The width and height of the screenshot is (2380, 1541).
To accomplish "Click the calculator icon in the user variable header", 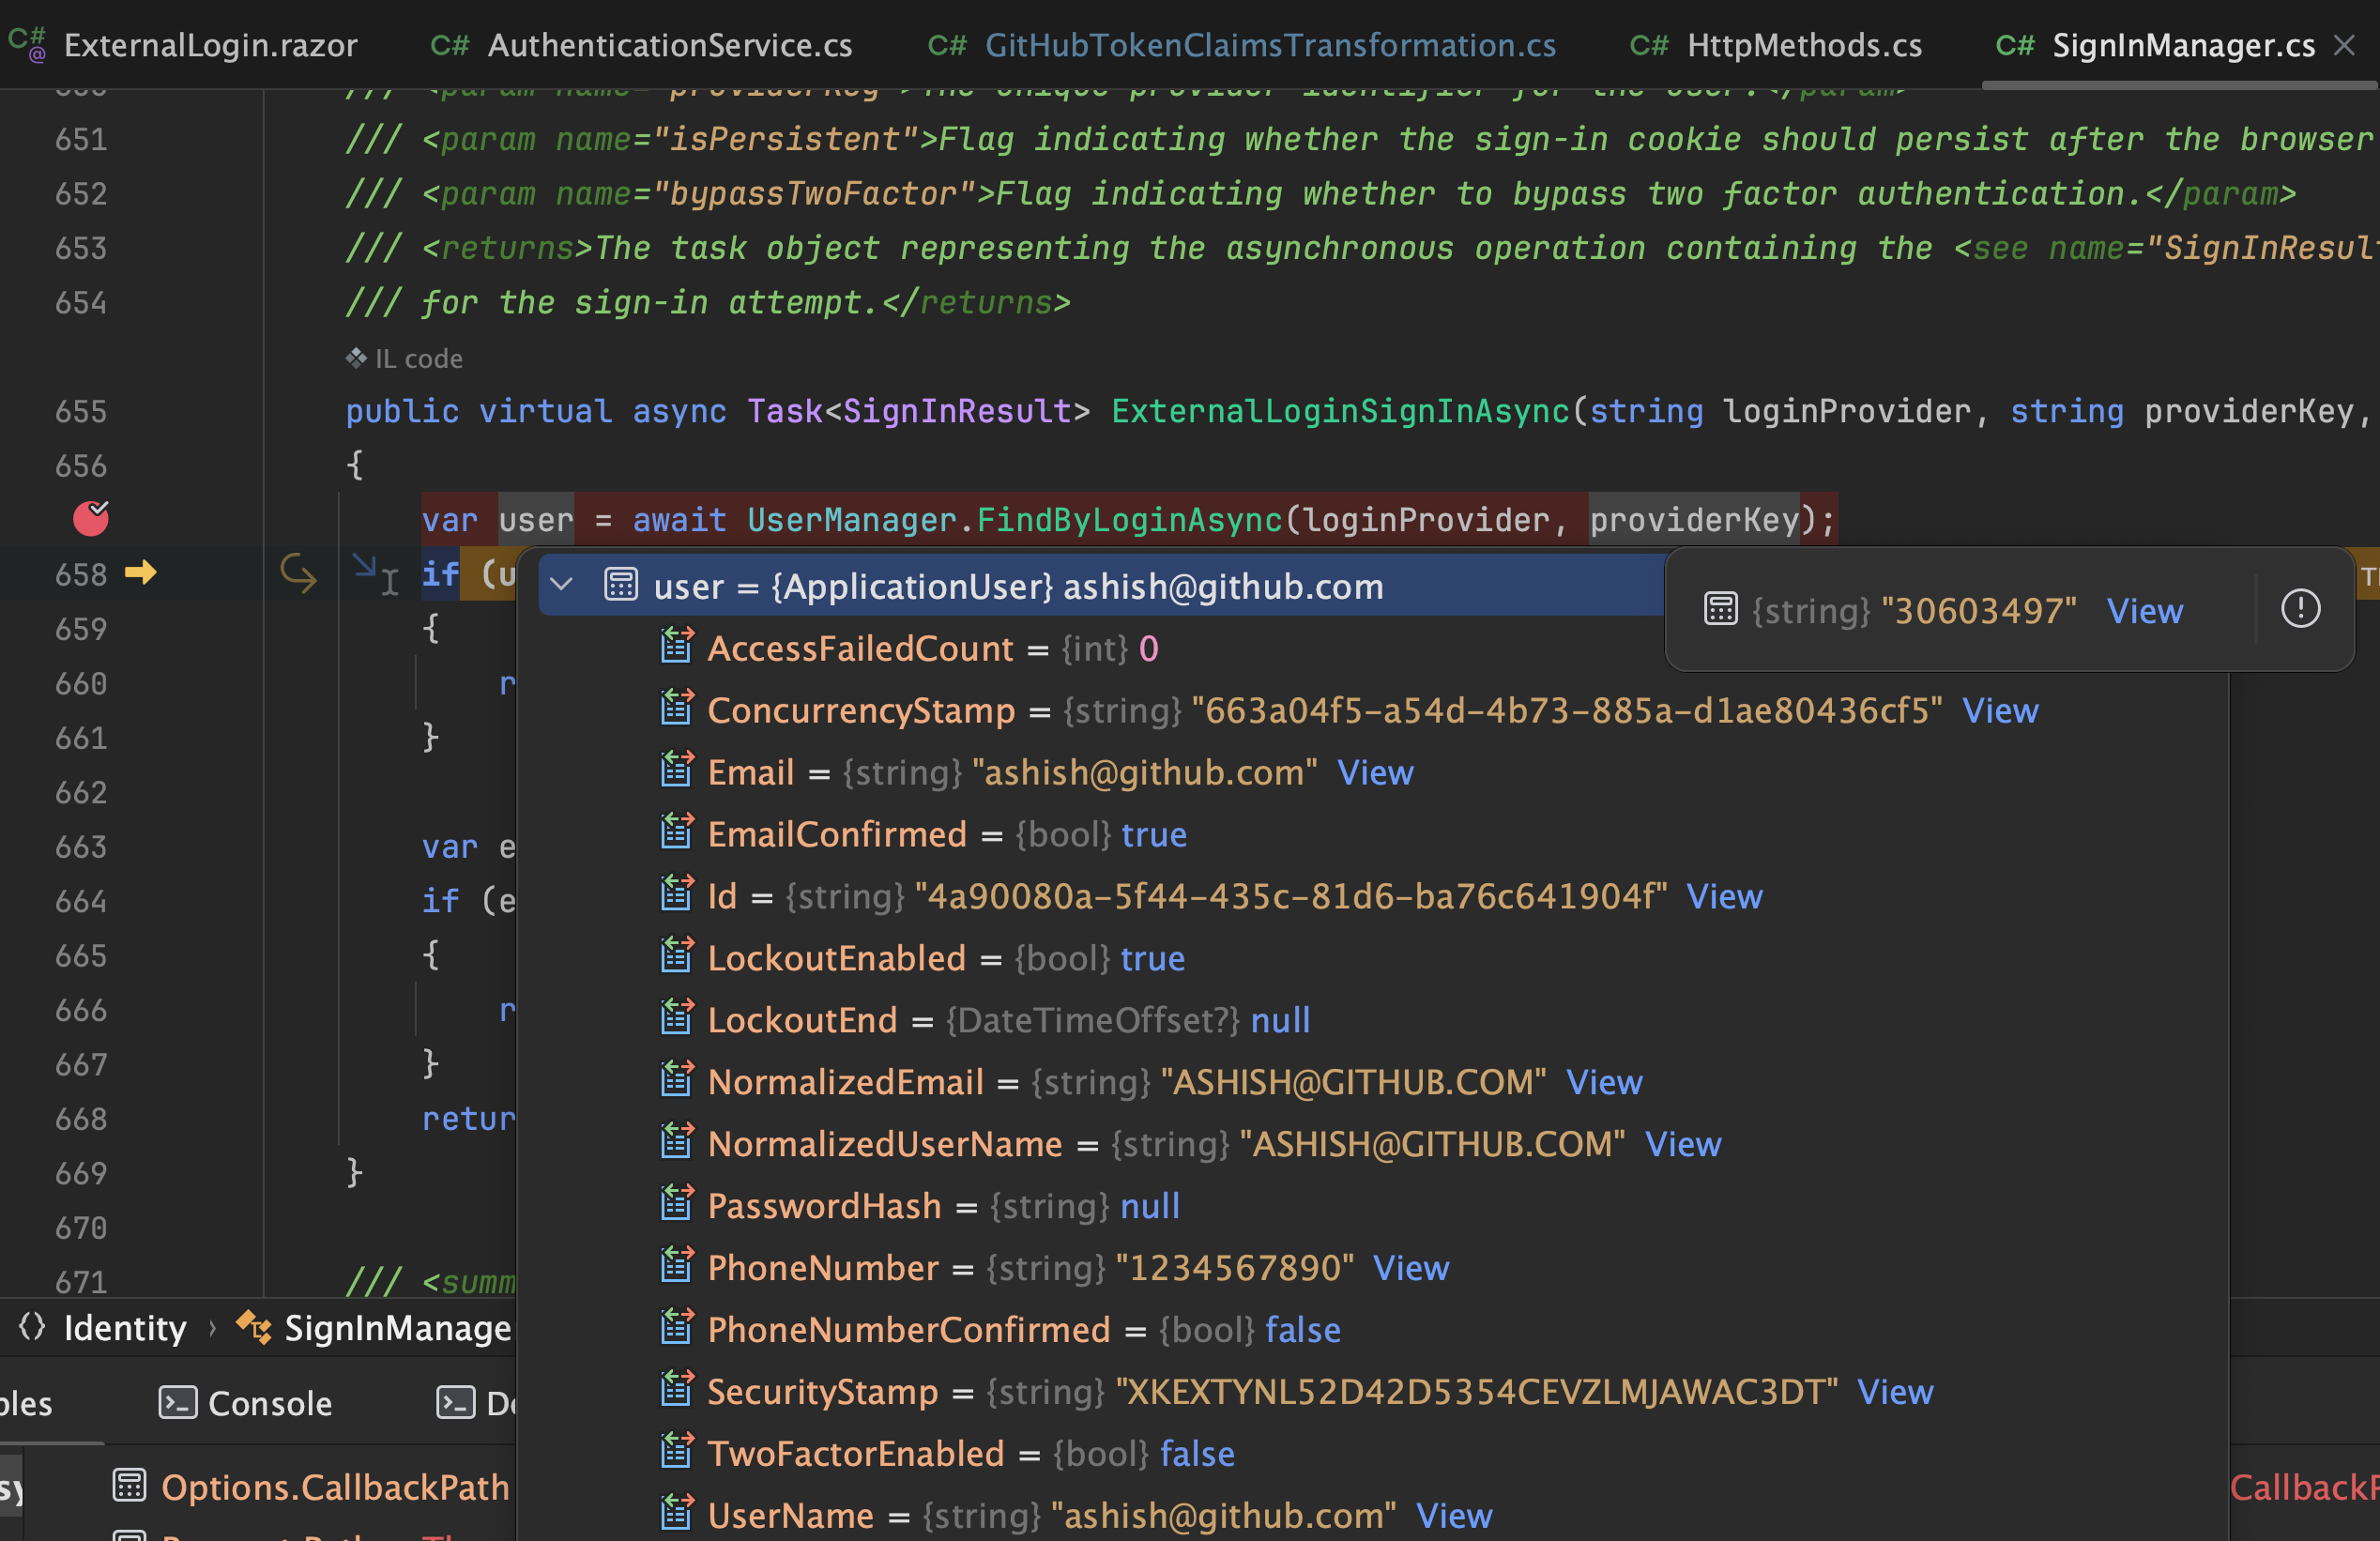I will tap(620, 585).
